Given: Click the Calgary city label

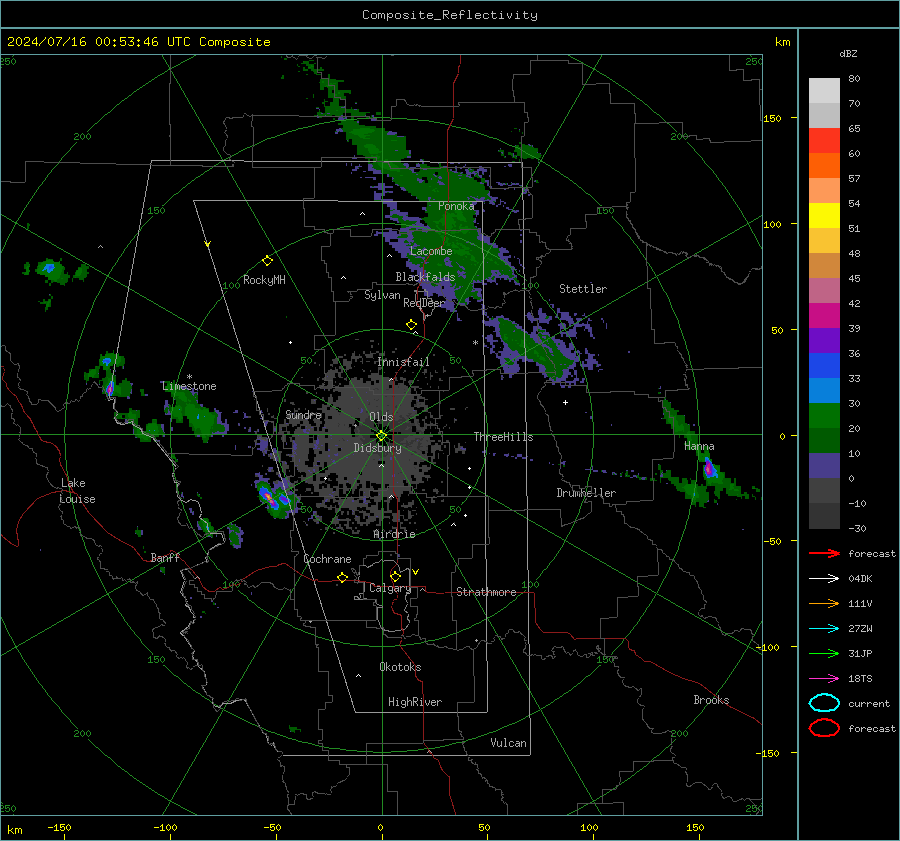Looking at the screenshot, I should [x=390, y=588].
